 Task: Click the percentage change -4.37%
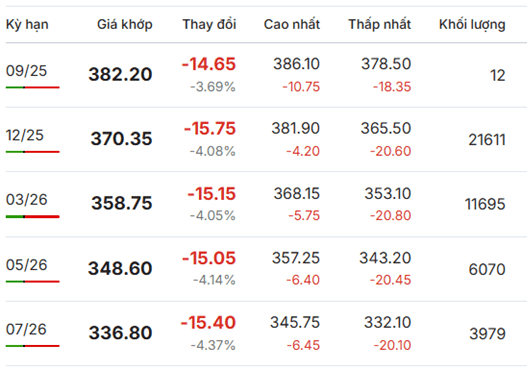click(x=213, y=345)
